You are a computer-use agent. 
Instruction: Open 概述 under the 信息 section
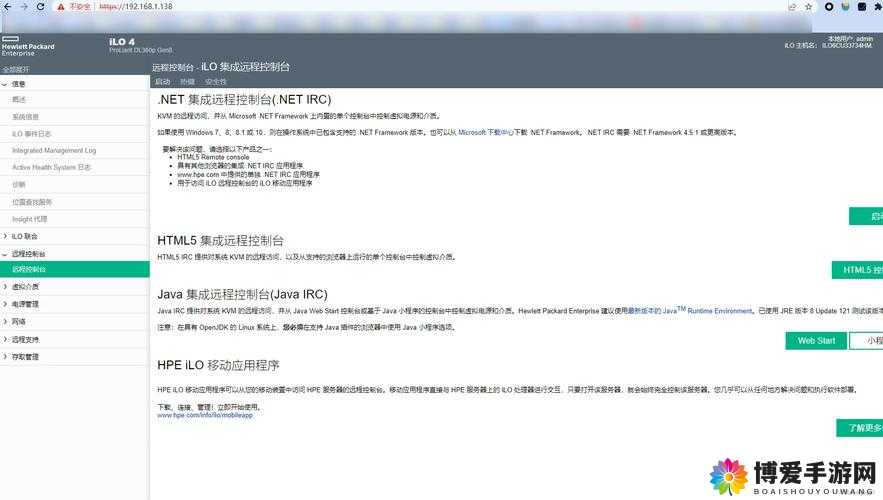pyautogui.click(x=19, y=100)
